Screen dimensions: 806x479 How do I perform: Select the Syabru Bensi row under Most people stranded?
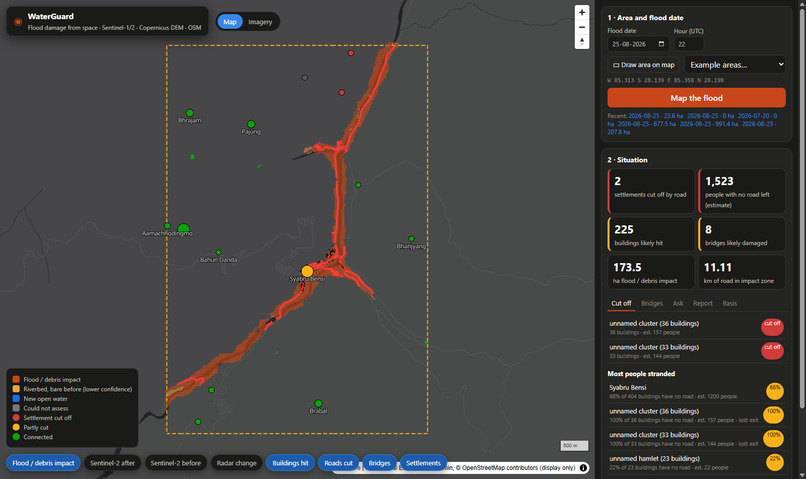click(697, 391)
